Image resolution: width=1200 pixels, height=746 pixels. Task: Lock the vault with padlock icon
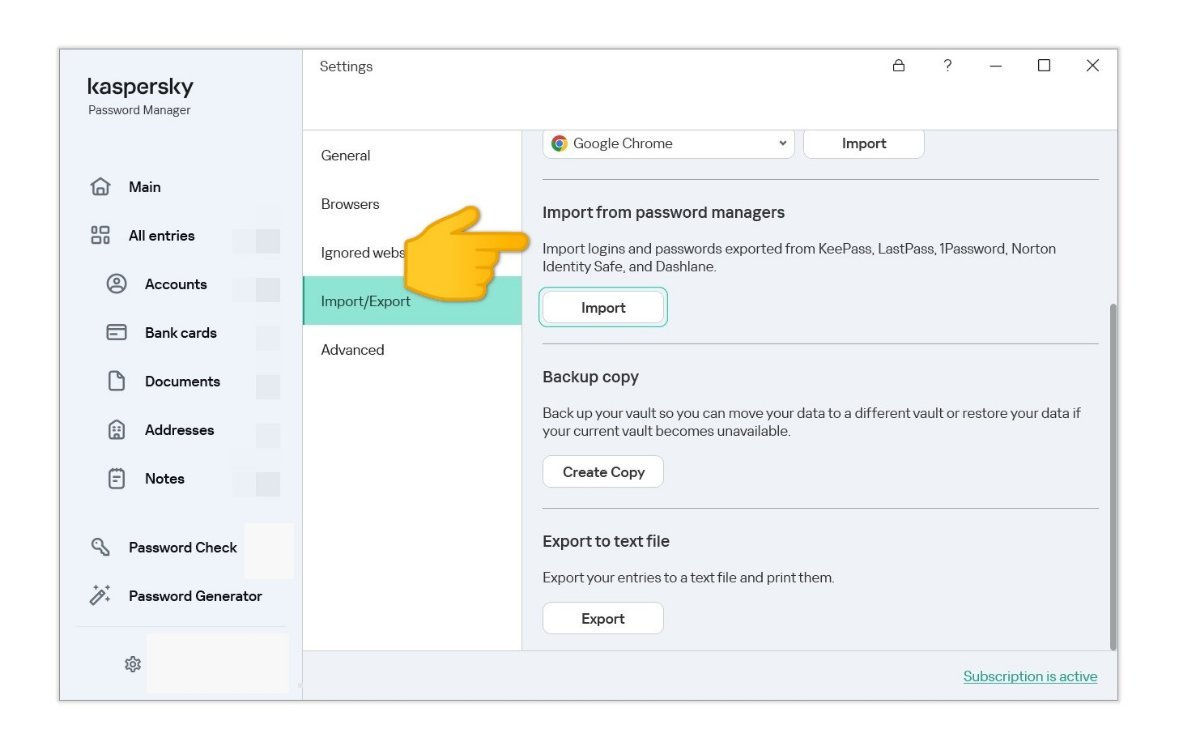coord(898,66)
